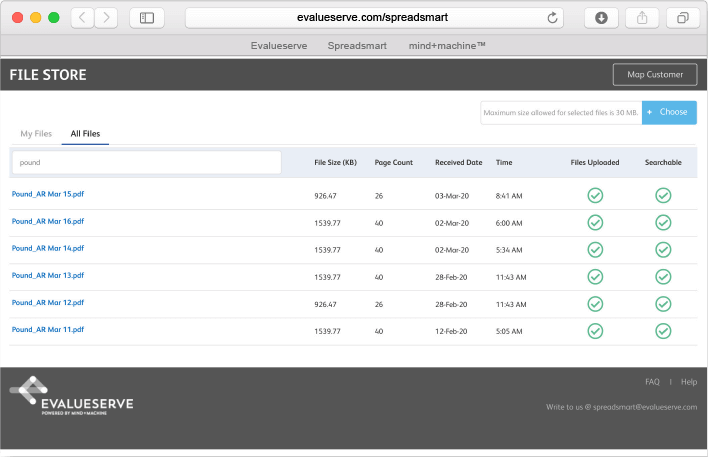Click the FILE STORE page heading

pyautogui.click(x=48, y=75)
